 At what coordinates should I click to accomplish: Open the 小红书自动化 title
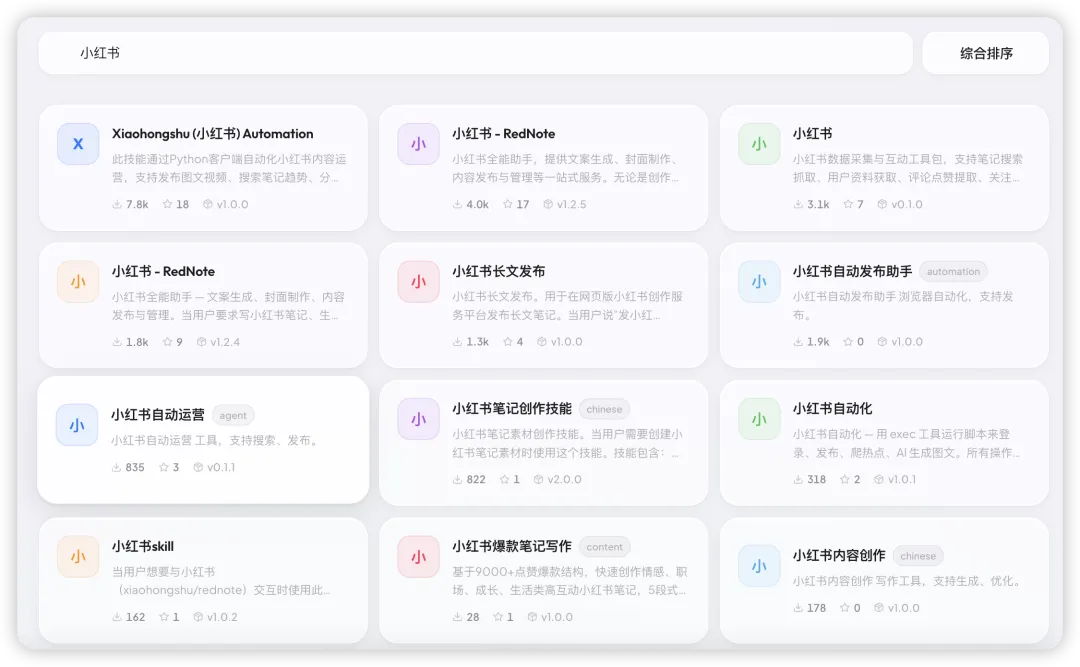(832, 409)
